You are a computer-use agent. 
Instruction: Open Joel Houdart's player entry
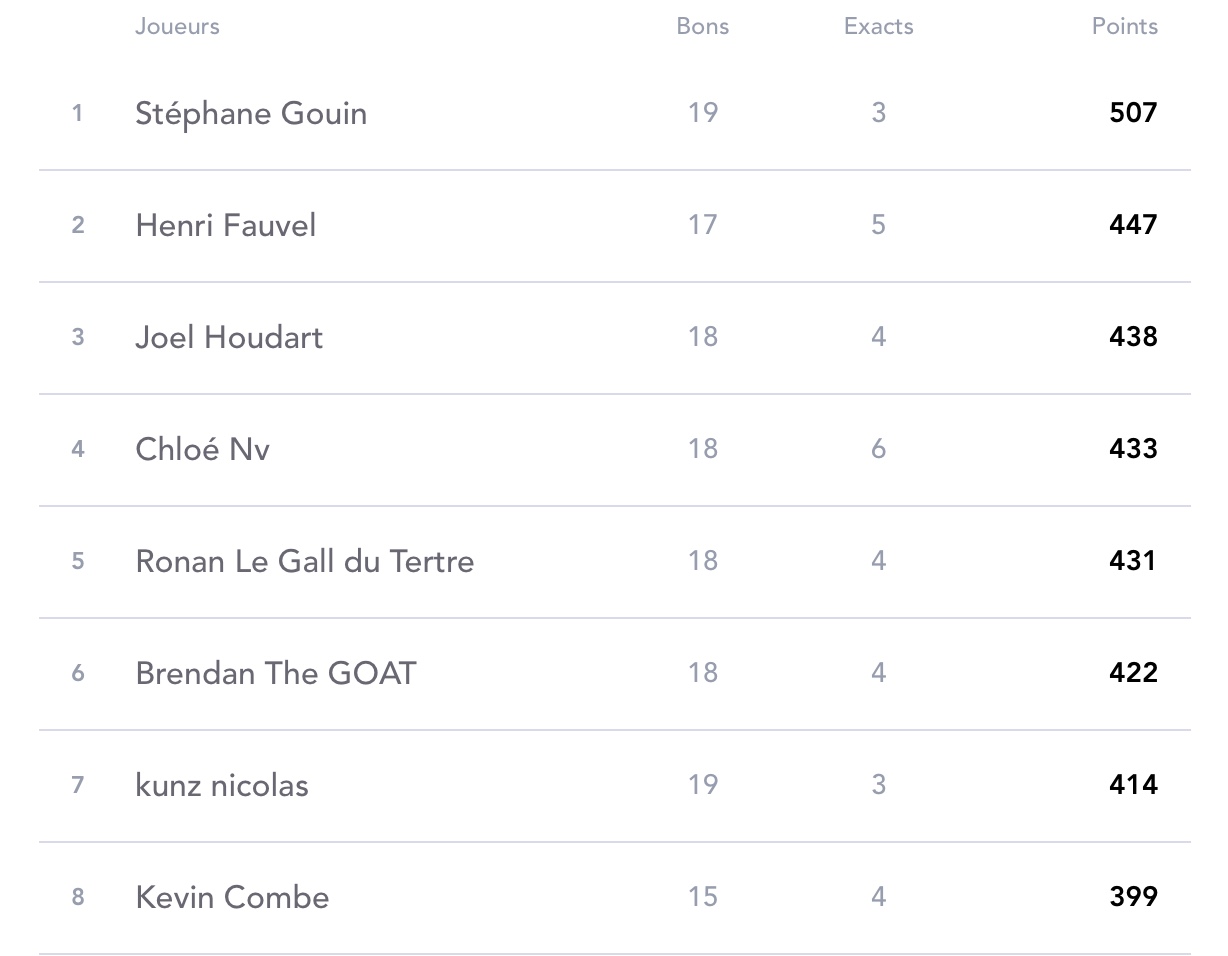pos(229,337)
